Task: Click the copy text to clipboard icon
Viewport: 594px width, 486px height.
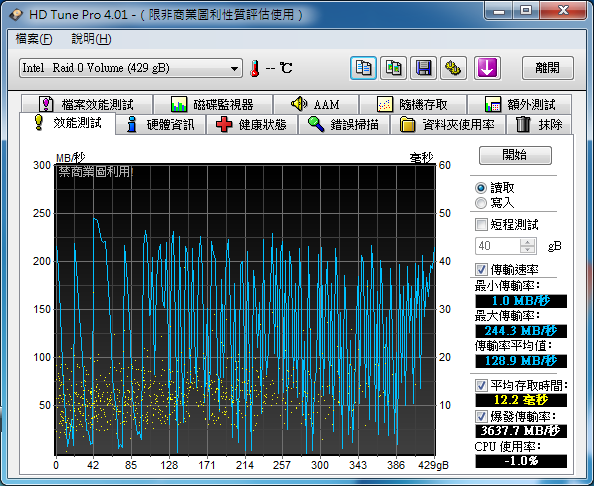Action: (x=363, y=68)
